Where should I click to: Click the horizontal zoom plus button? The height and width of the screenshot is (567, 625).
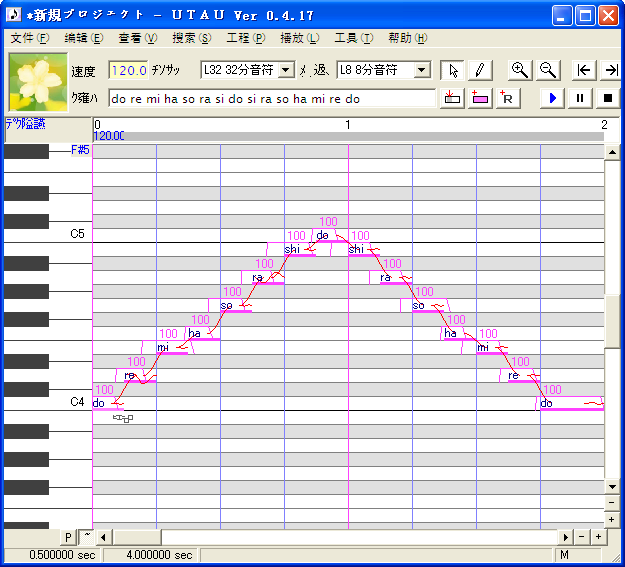point(598,537)
